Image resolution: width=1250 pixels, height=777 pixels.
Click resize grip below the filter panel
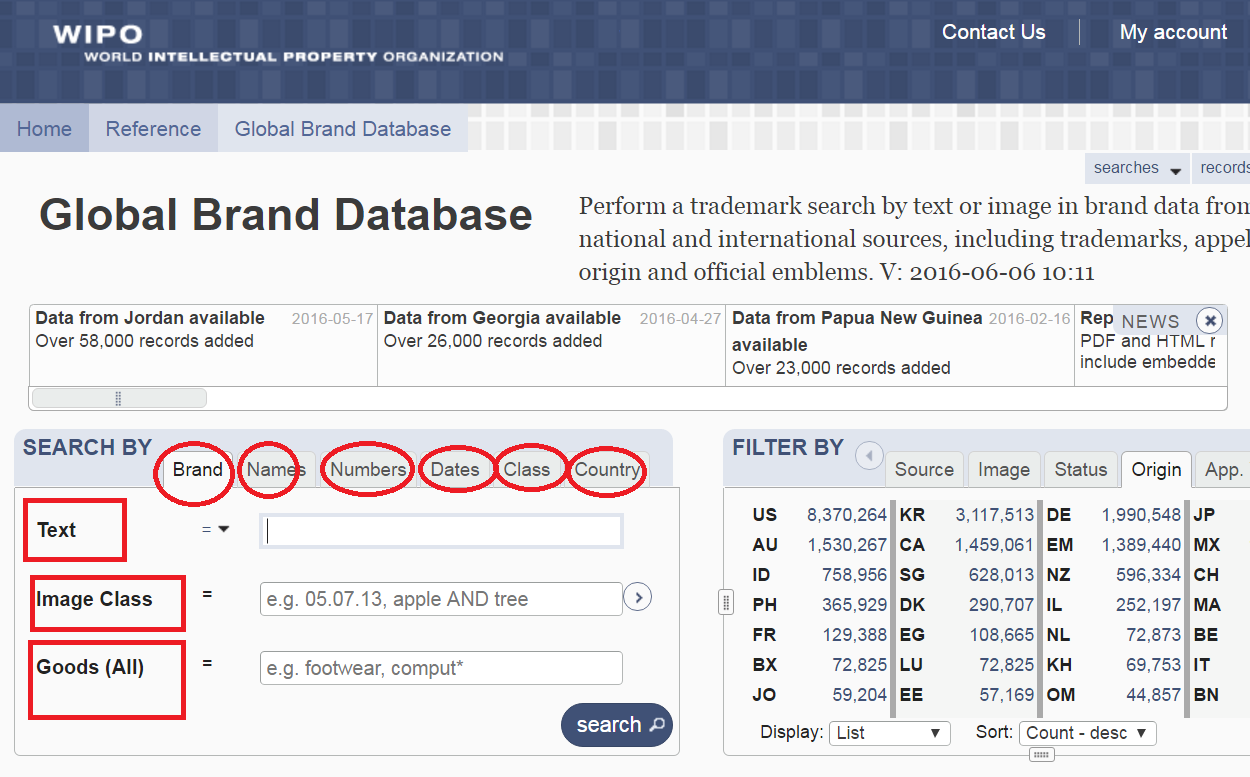(1041, 755)
